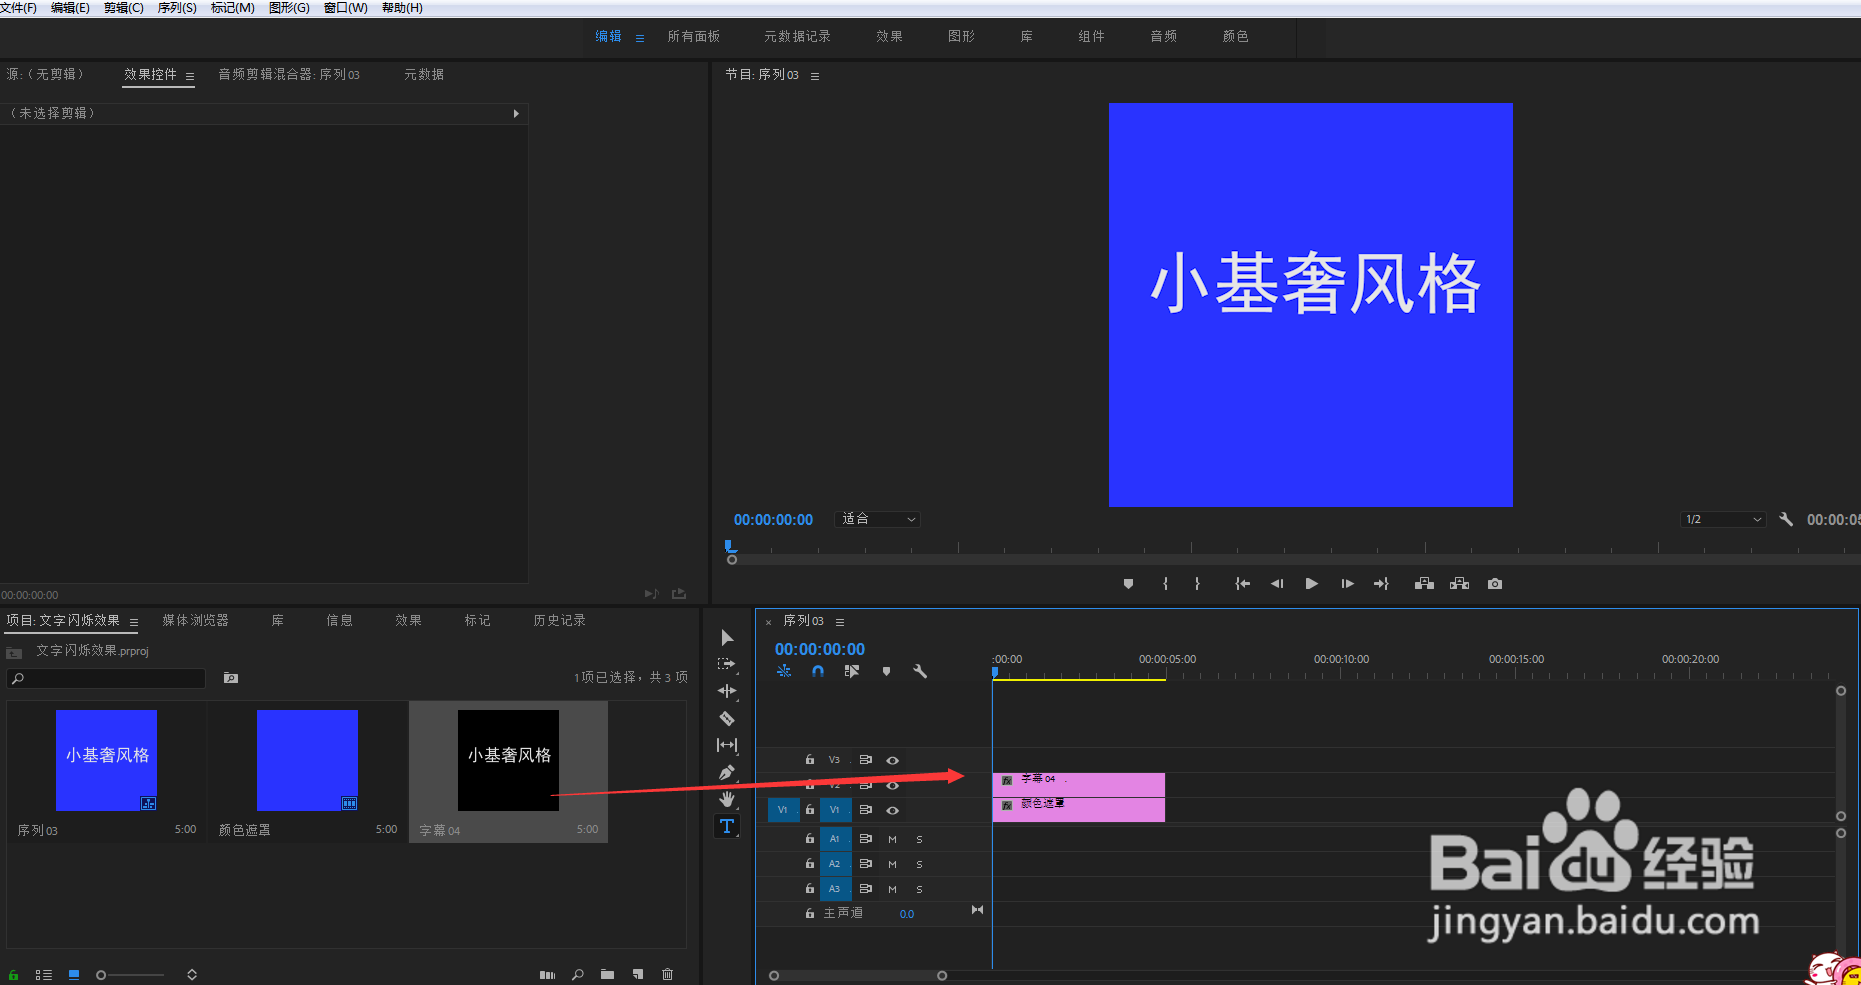Click the New Item icon

point(638,975)
